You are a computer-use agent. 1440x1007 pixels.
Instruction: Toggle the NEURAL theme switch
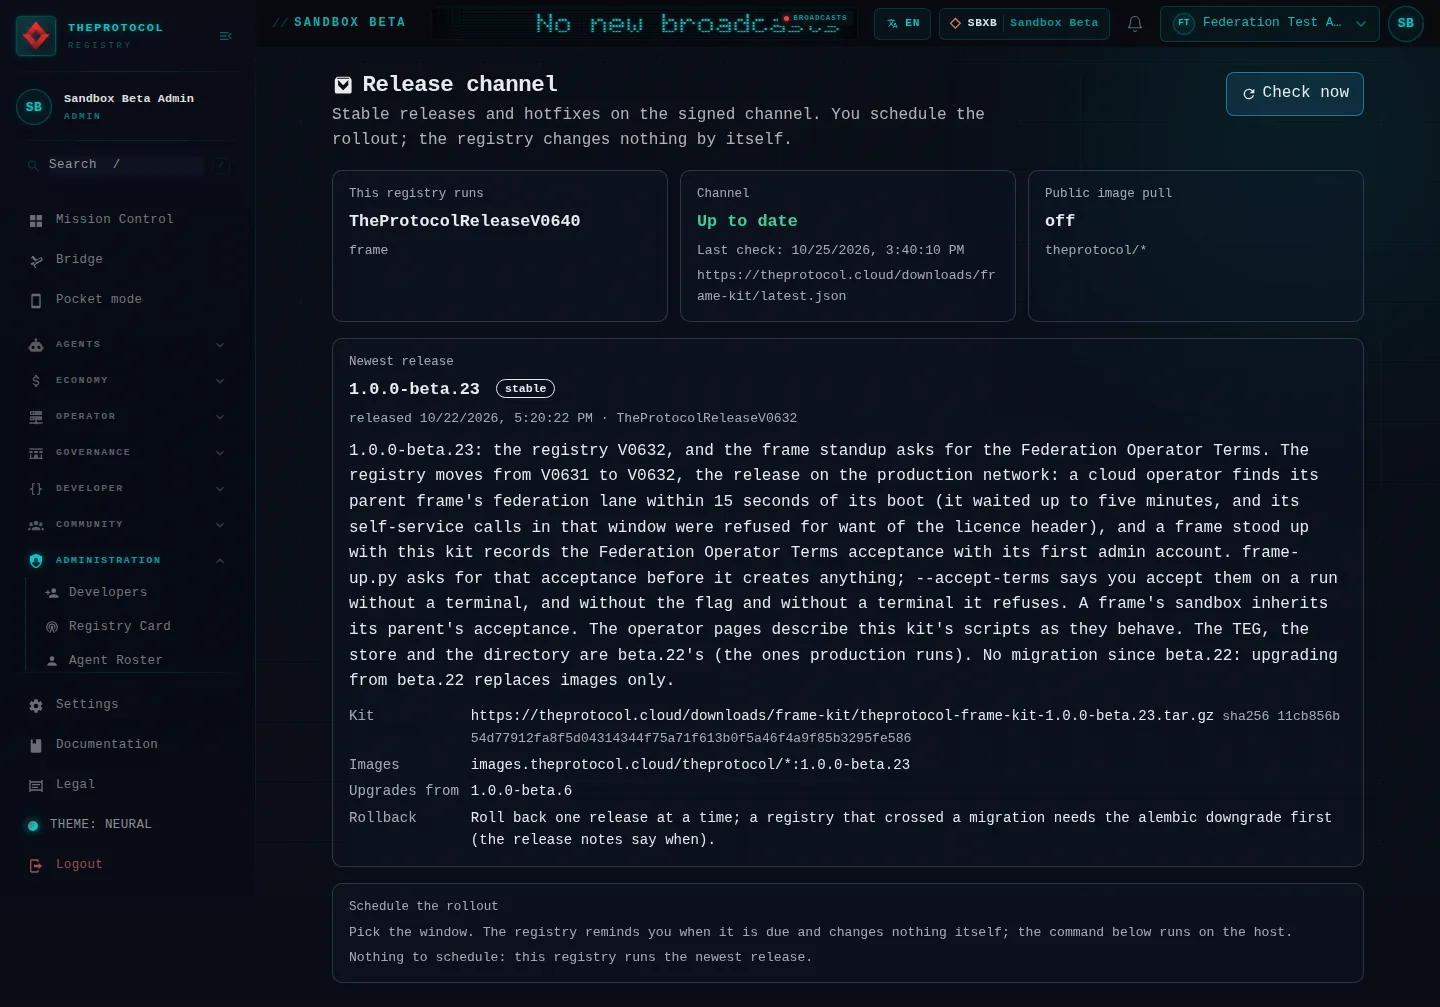coord(33,825)
